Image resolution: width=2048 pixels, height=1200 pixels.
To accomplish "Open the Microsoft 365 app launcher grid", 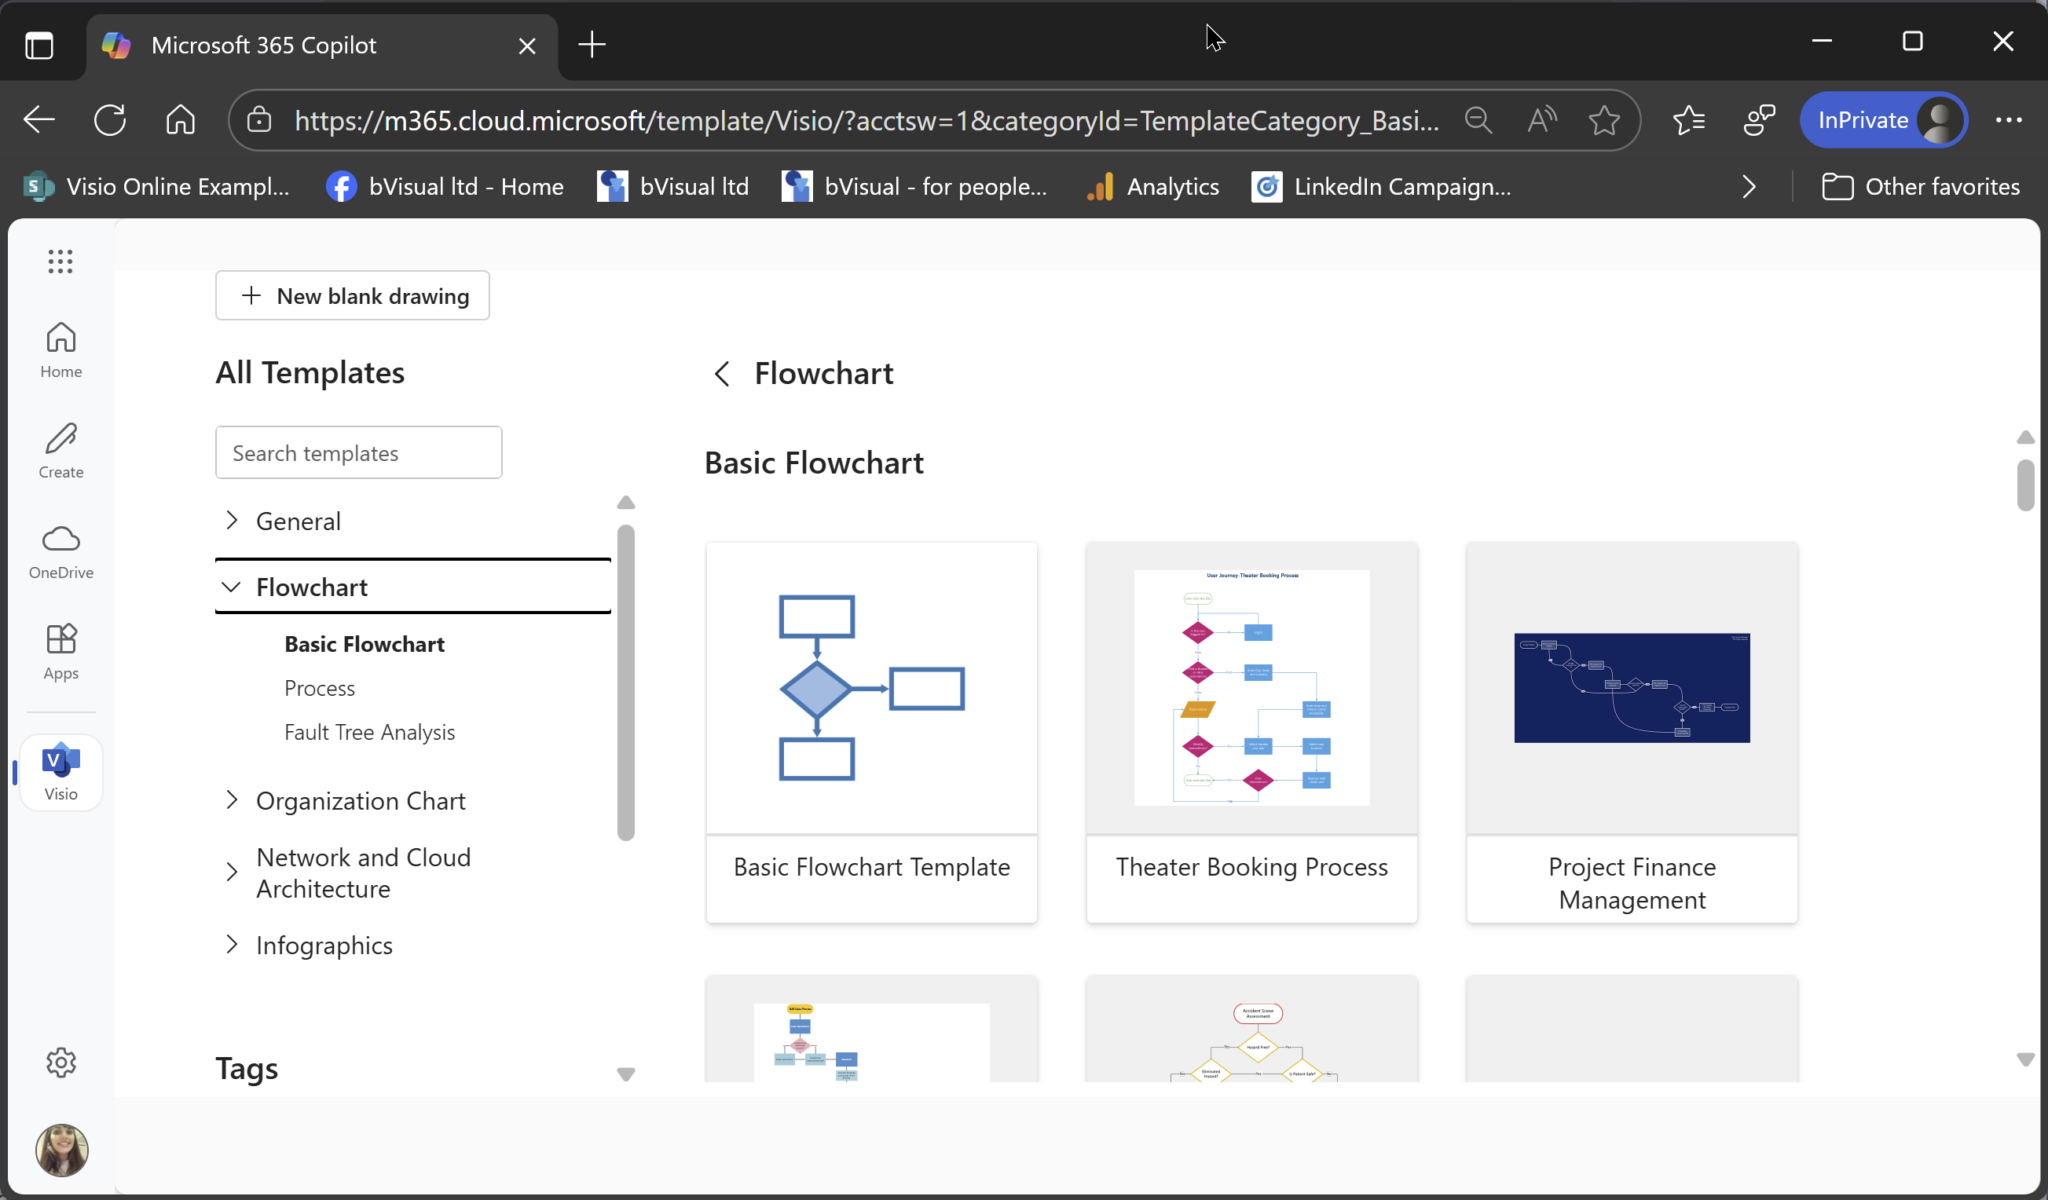I will 60,261.
